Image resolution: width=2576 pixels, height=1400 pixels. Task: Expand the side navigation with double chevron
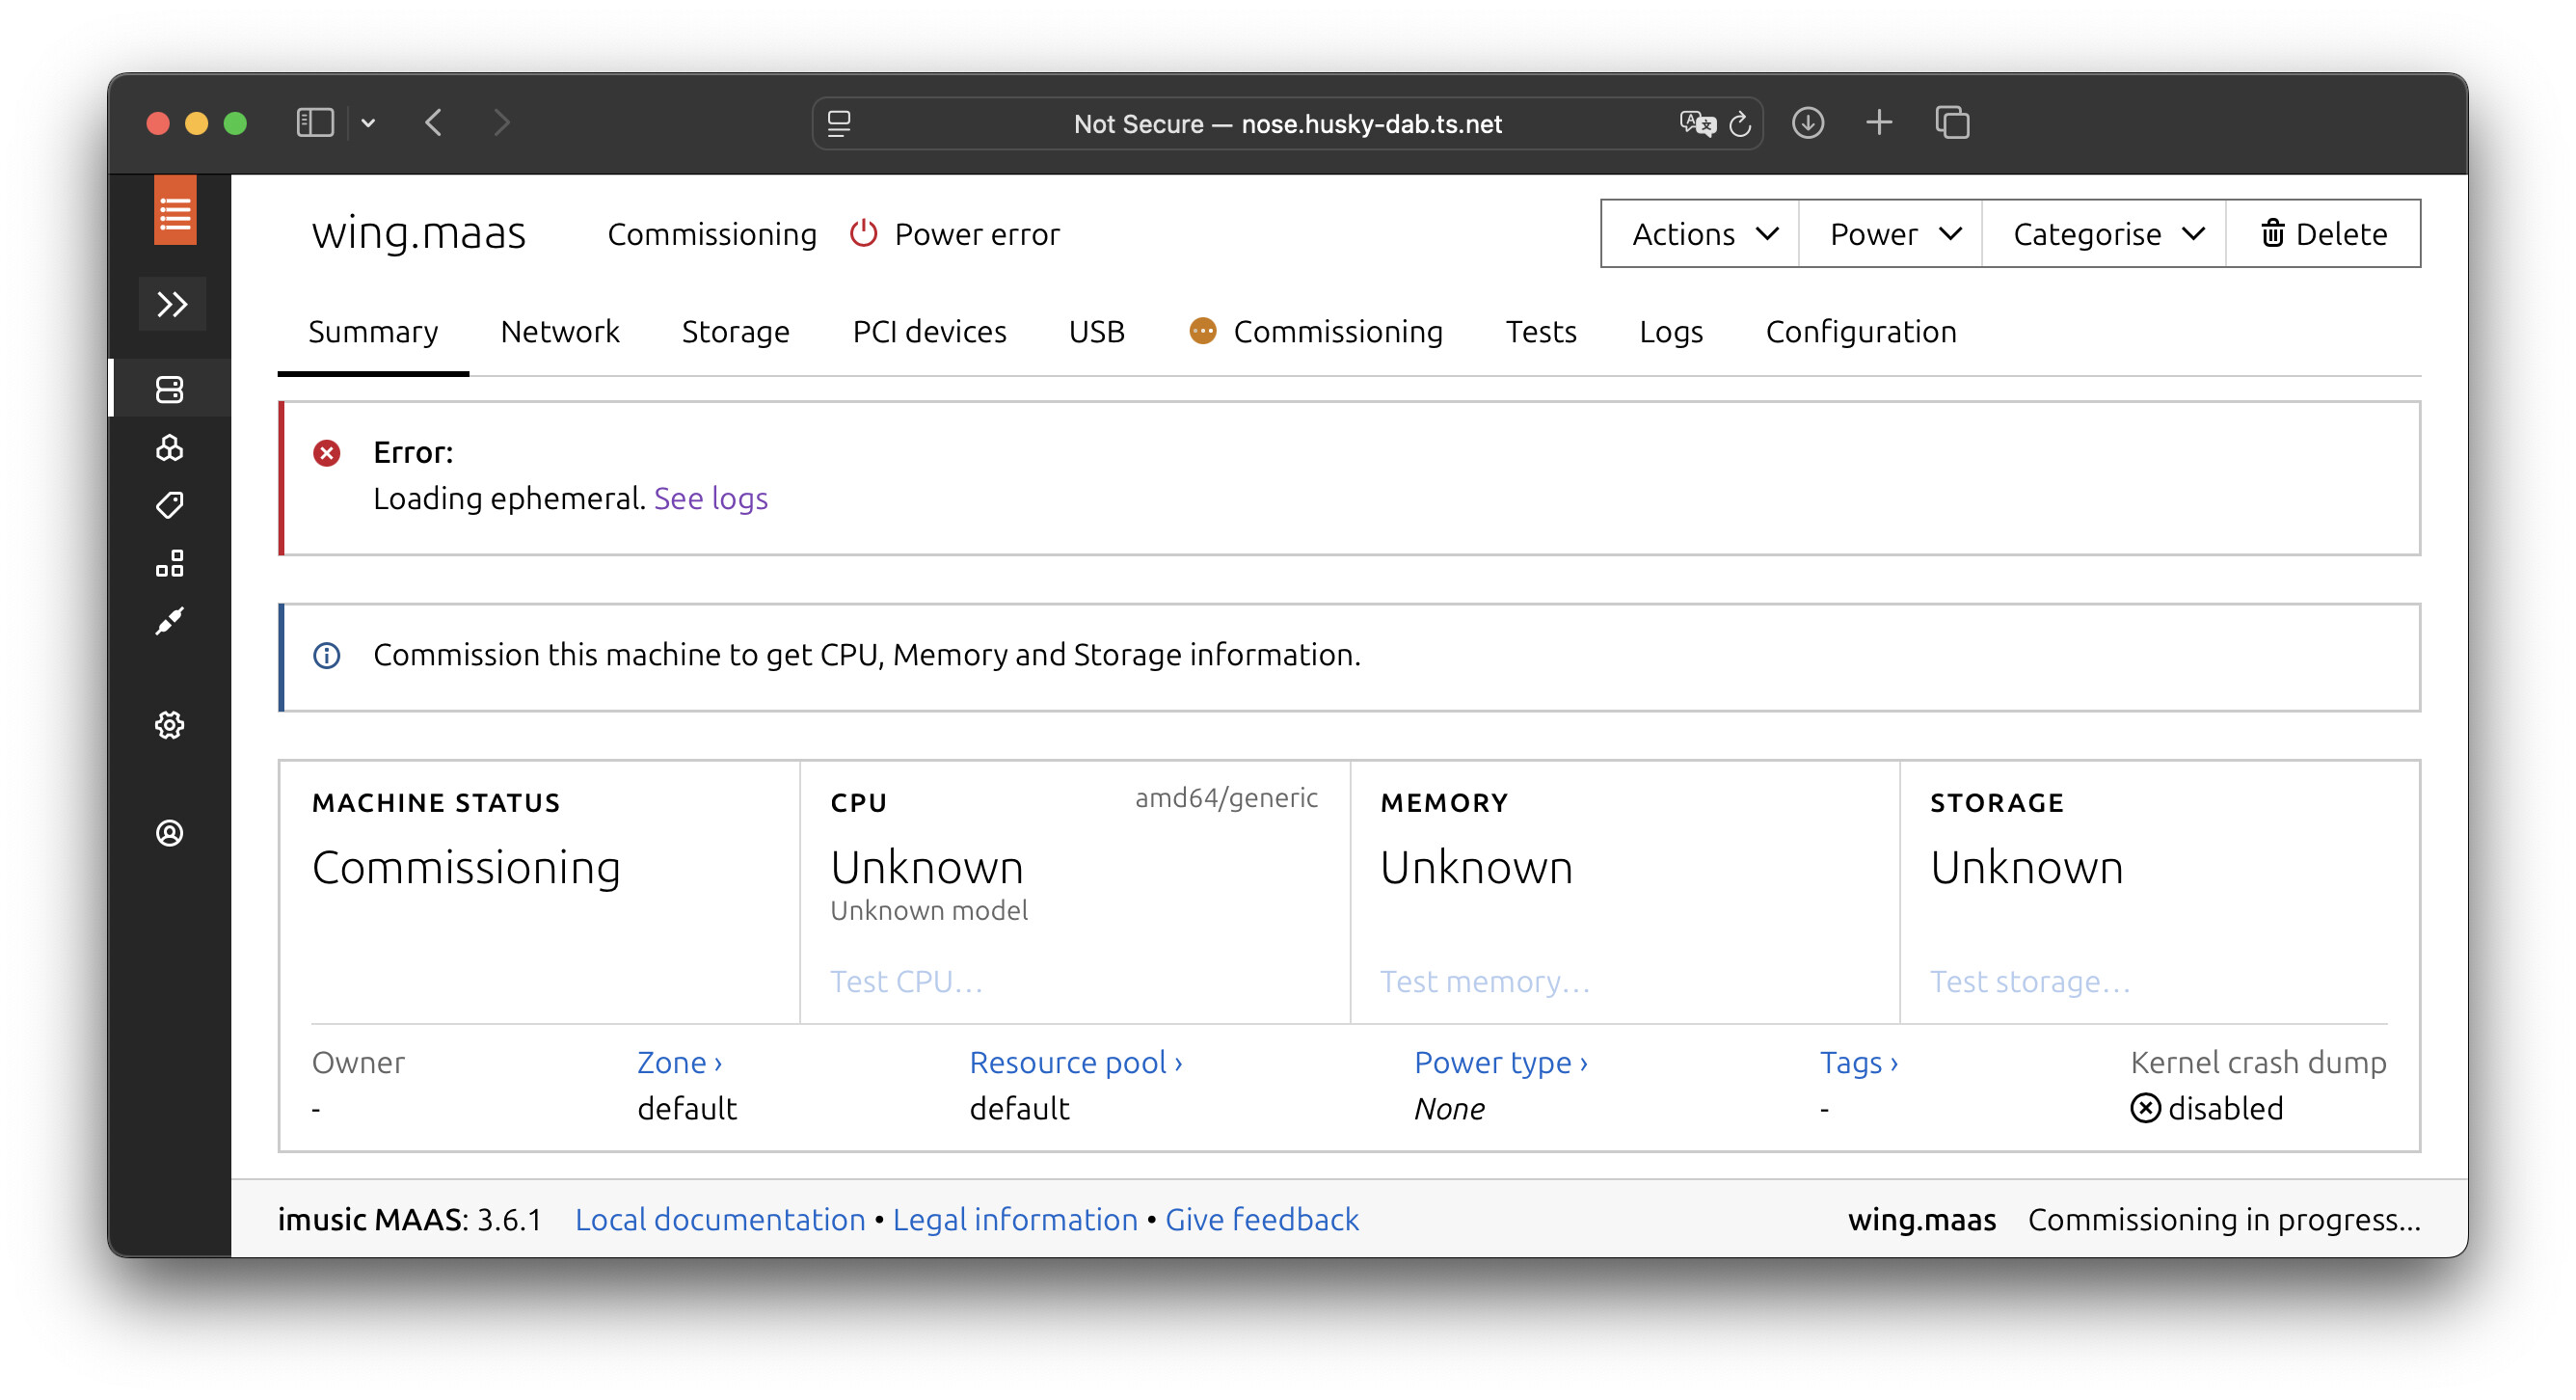point(172,304)
